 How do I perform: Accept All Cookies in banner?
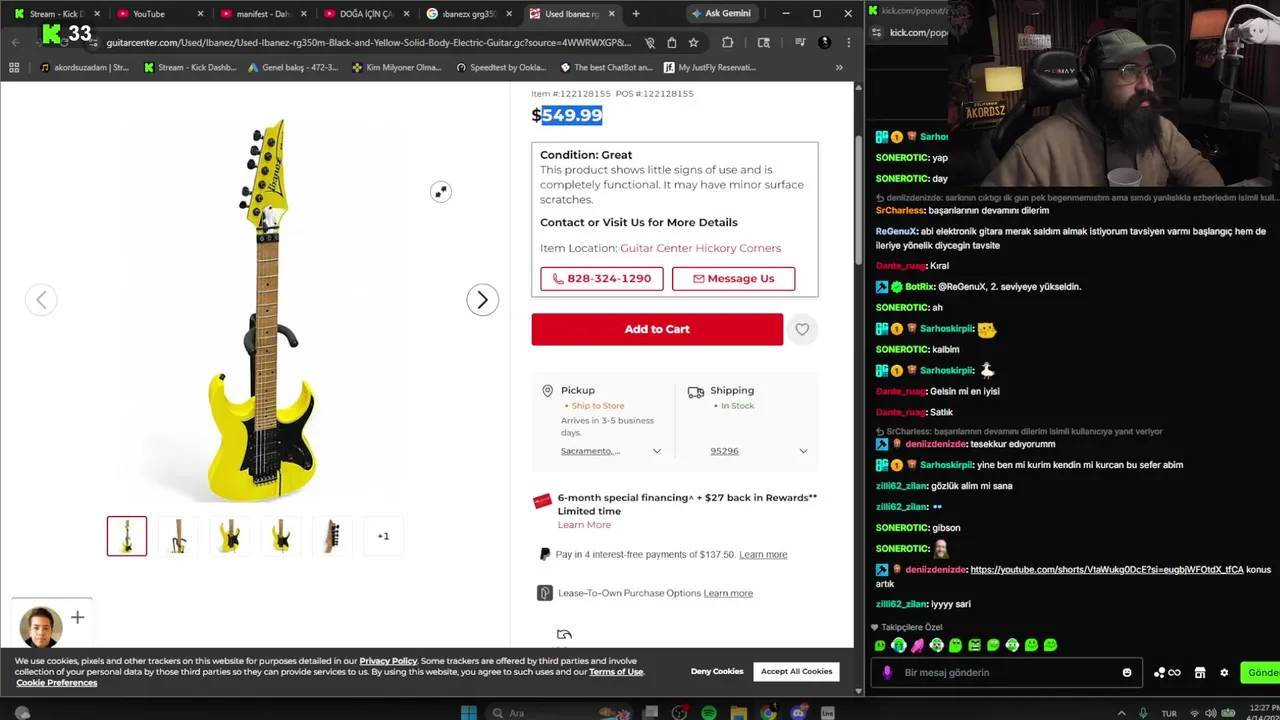tap(796, 672)
